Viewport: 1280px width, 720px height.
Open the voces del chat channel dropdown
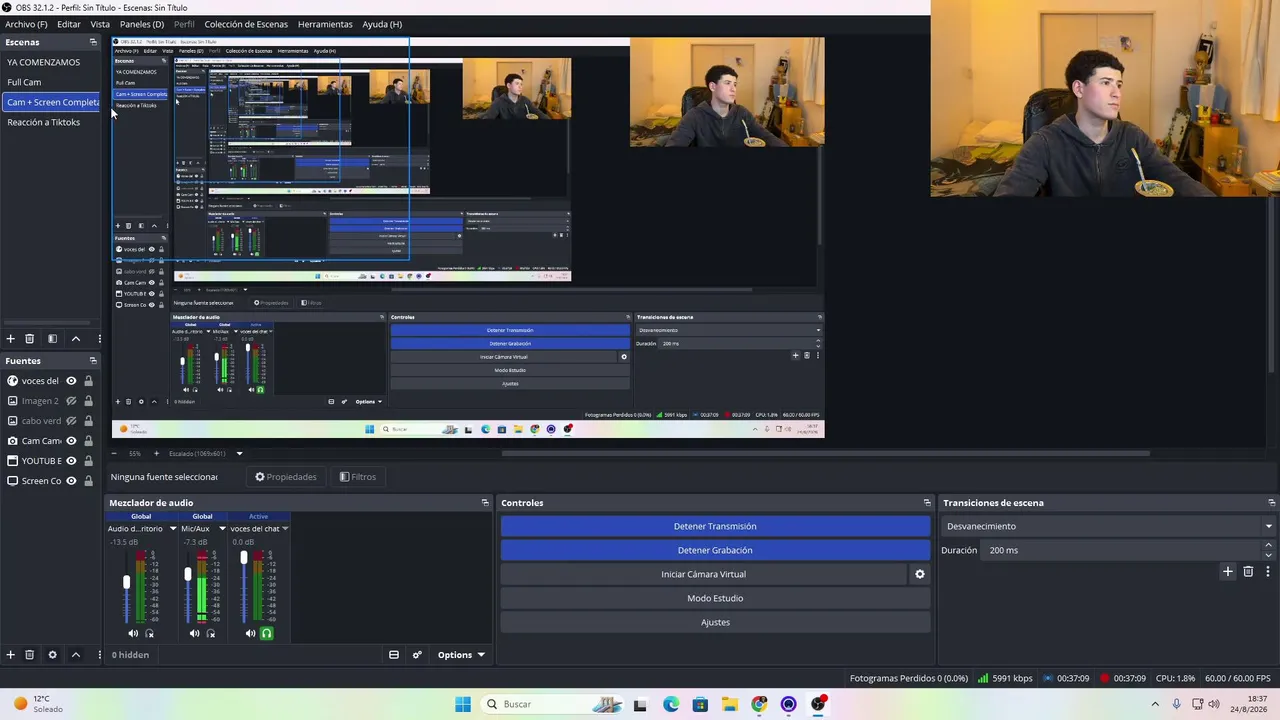coord(285,529)
